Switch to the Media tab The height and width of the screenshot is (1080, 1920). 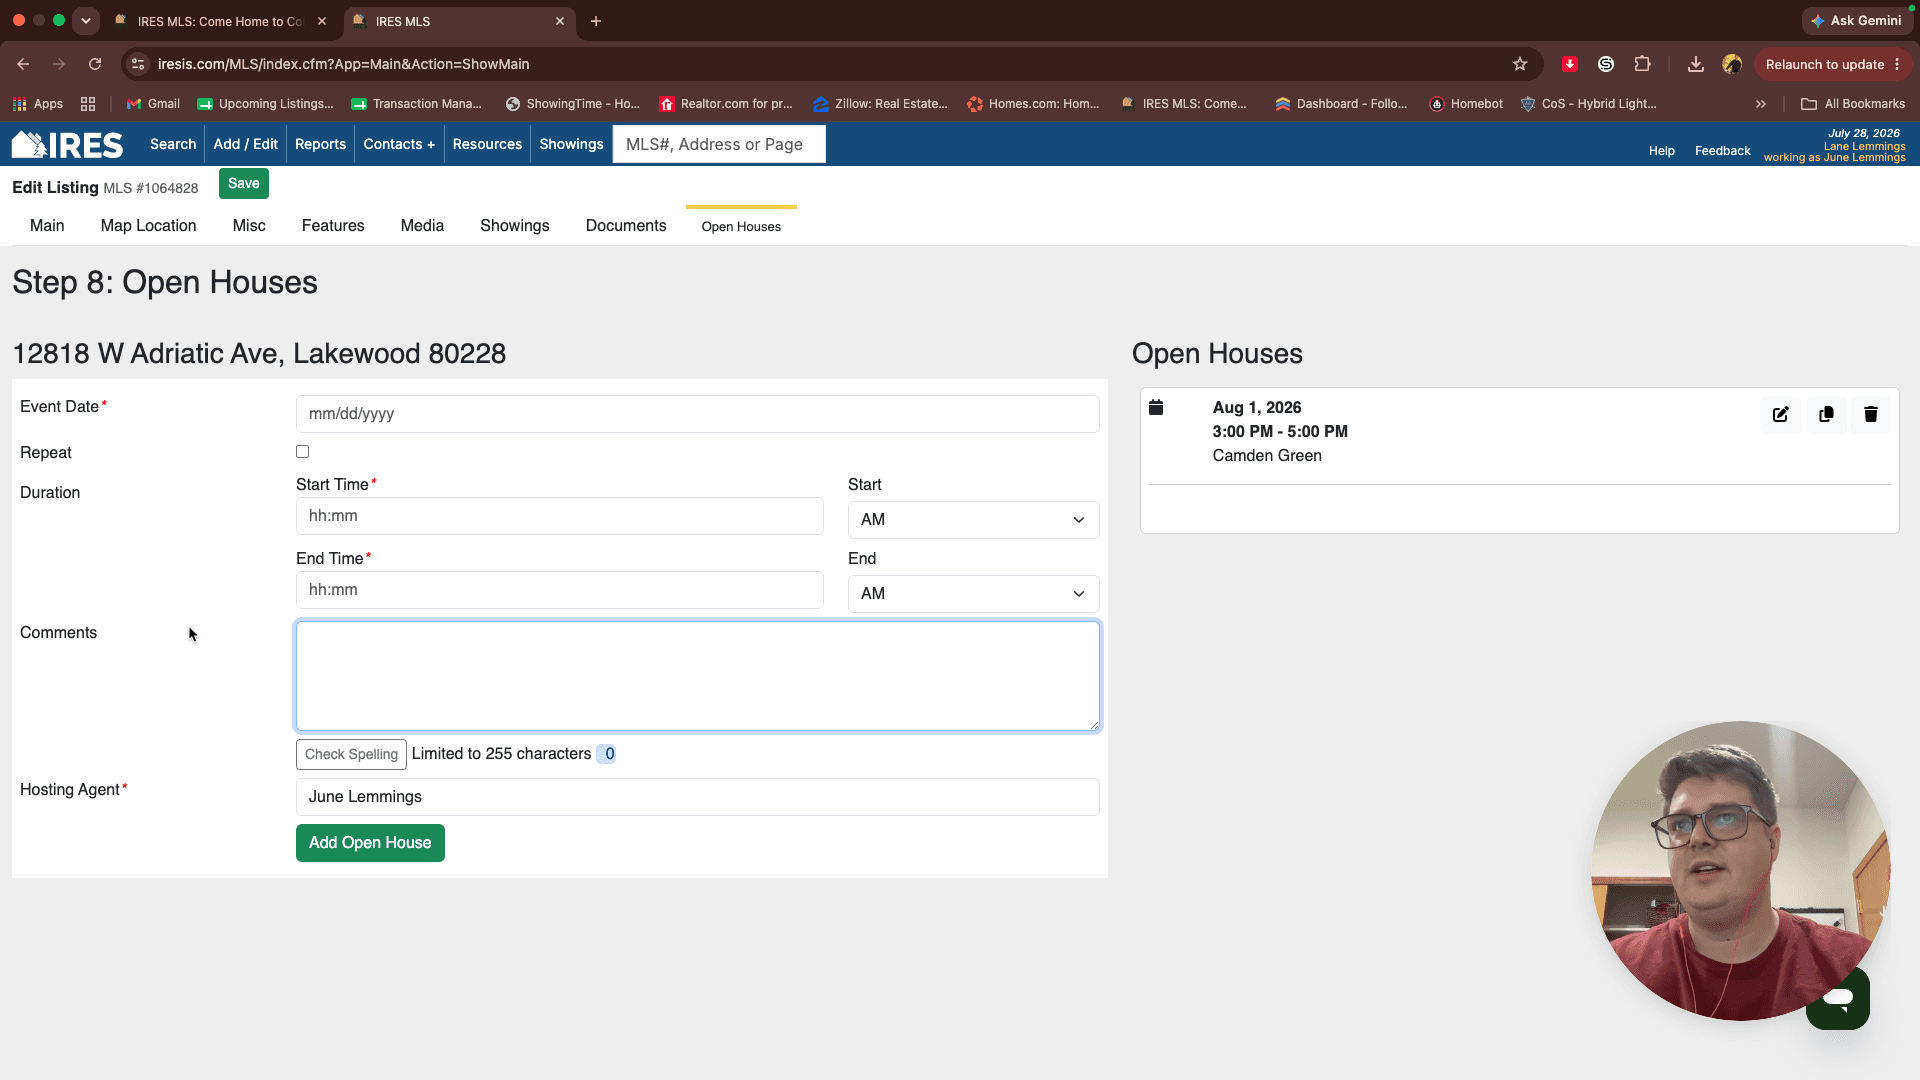422,226
